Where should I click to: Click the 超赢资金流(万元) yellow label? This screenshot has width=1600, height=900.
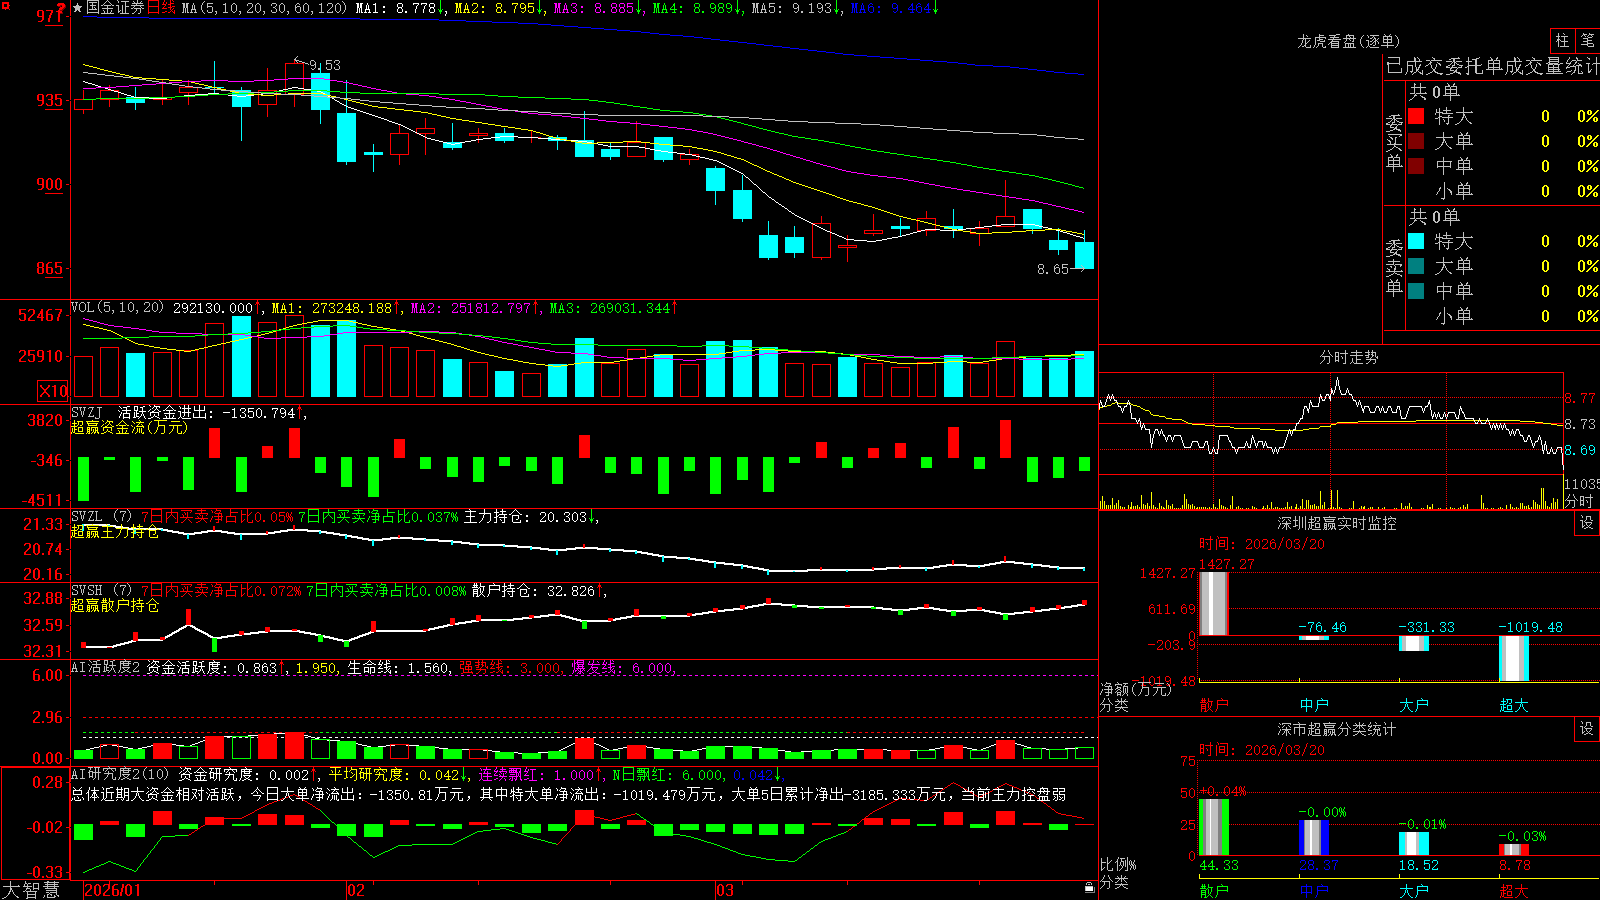[x=129, y=427]
